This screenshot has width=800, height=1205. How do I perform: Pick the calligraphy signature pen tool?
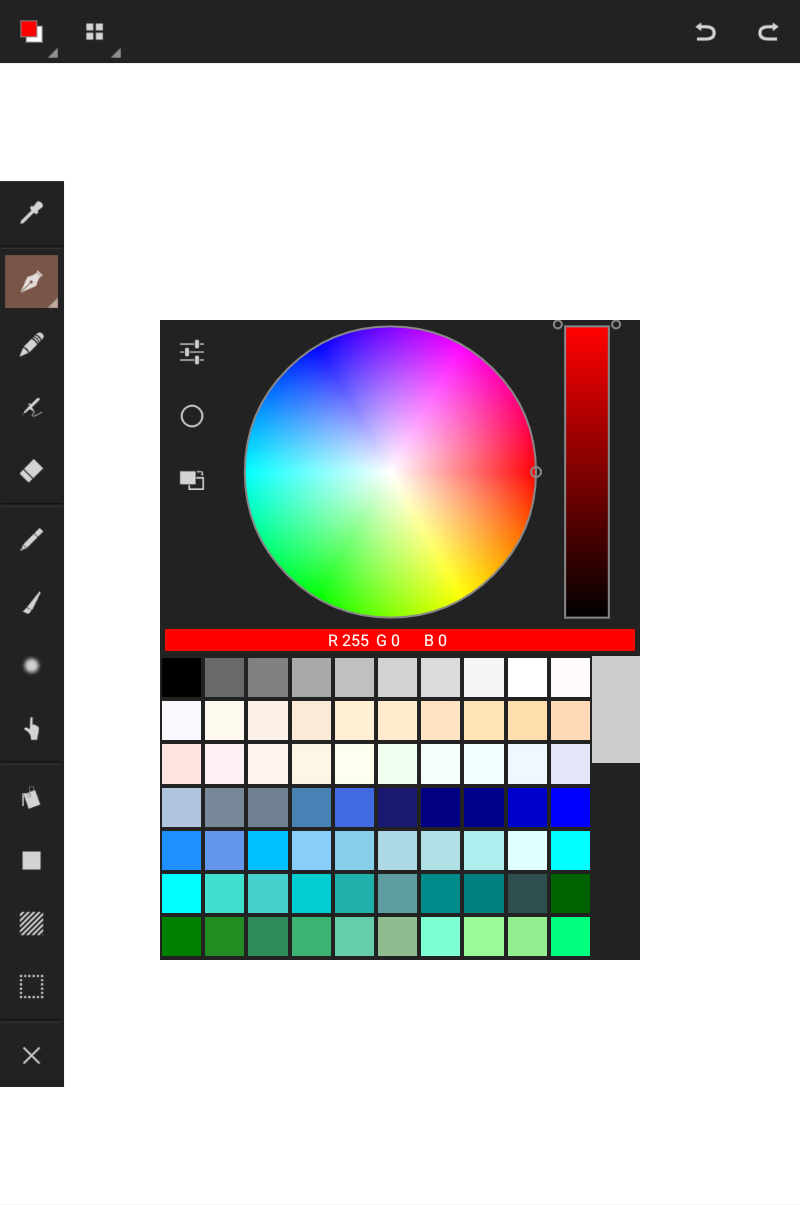32,407
